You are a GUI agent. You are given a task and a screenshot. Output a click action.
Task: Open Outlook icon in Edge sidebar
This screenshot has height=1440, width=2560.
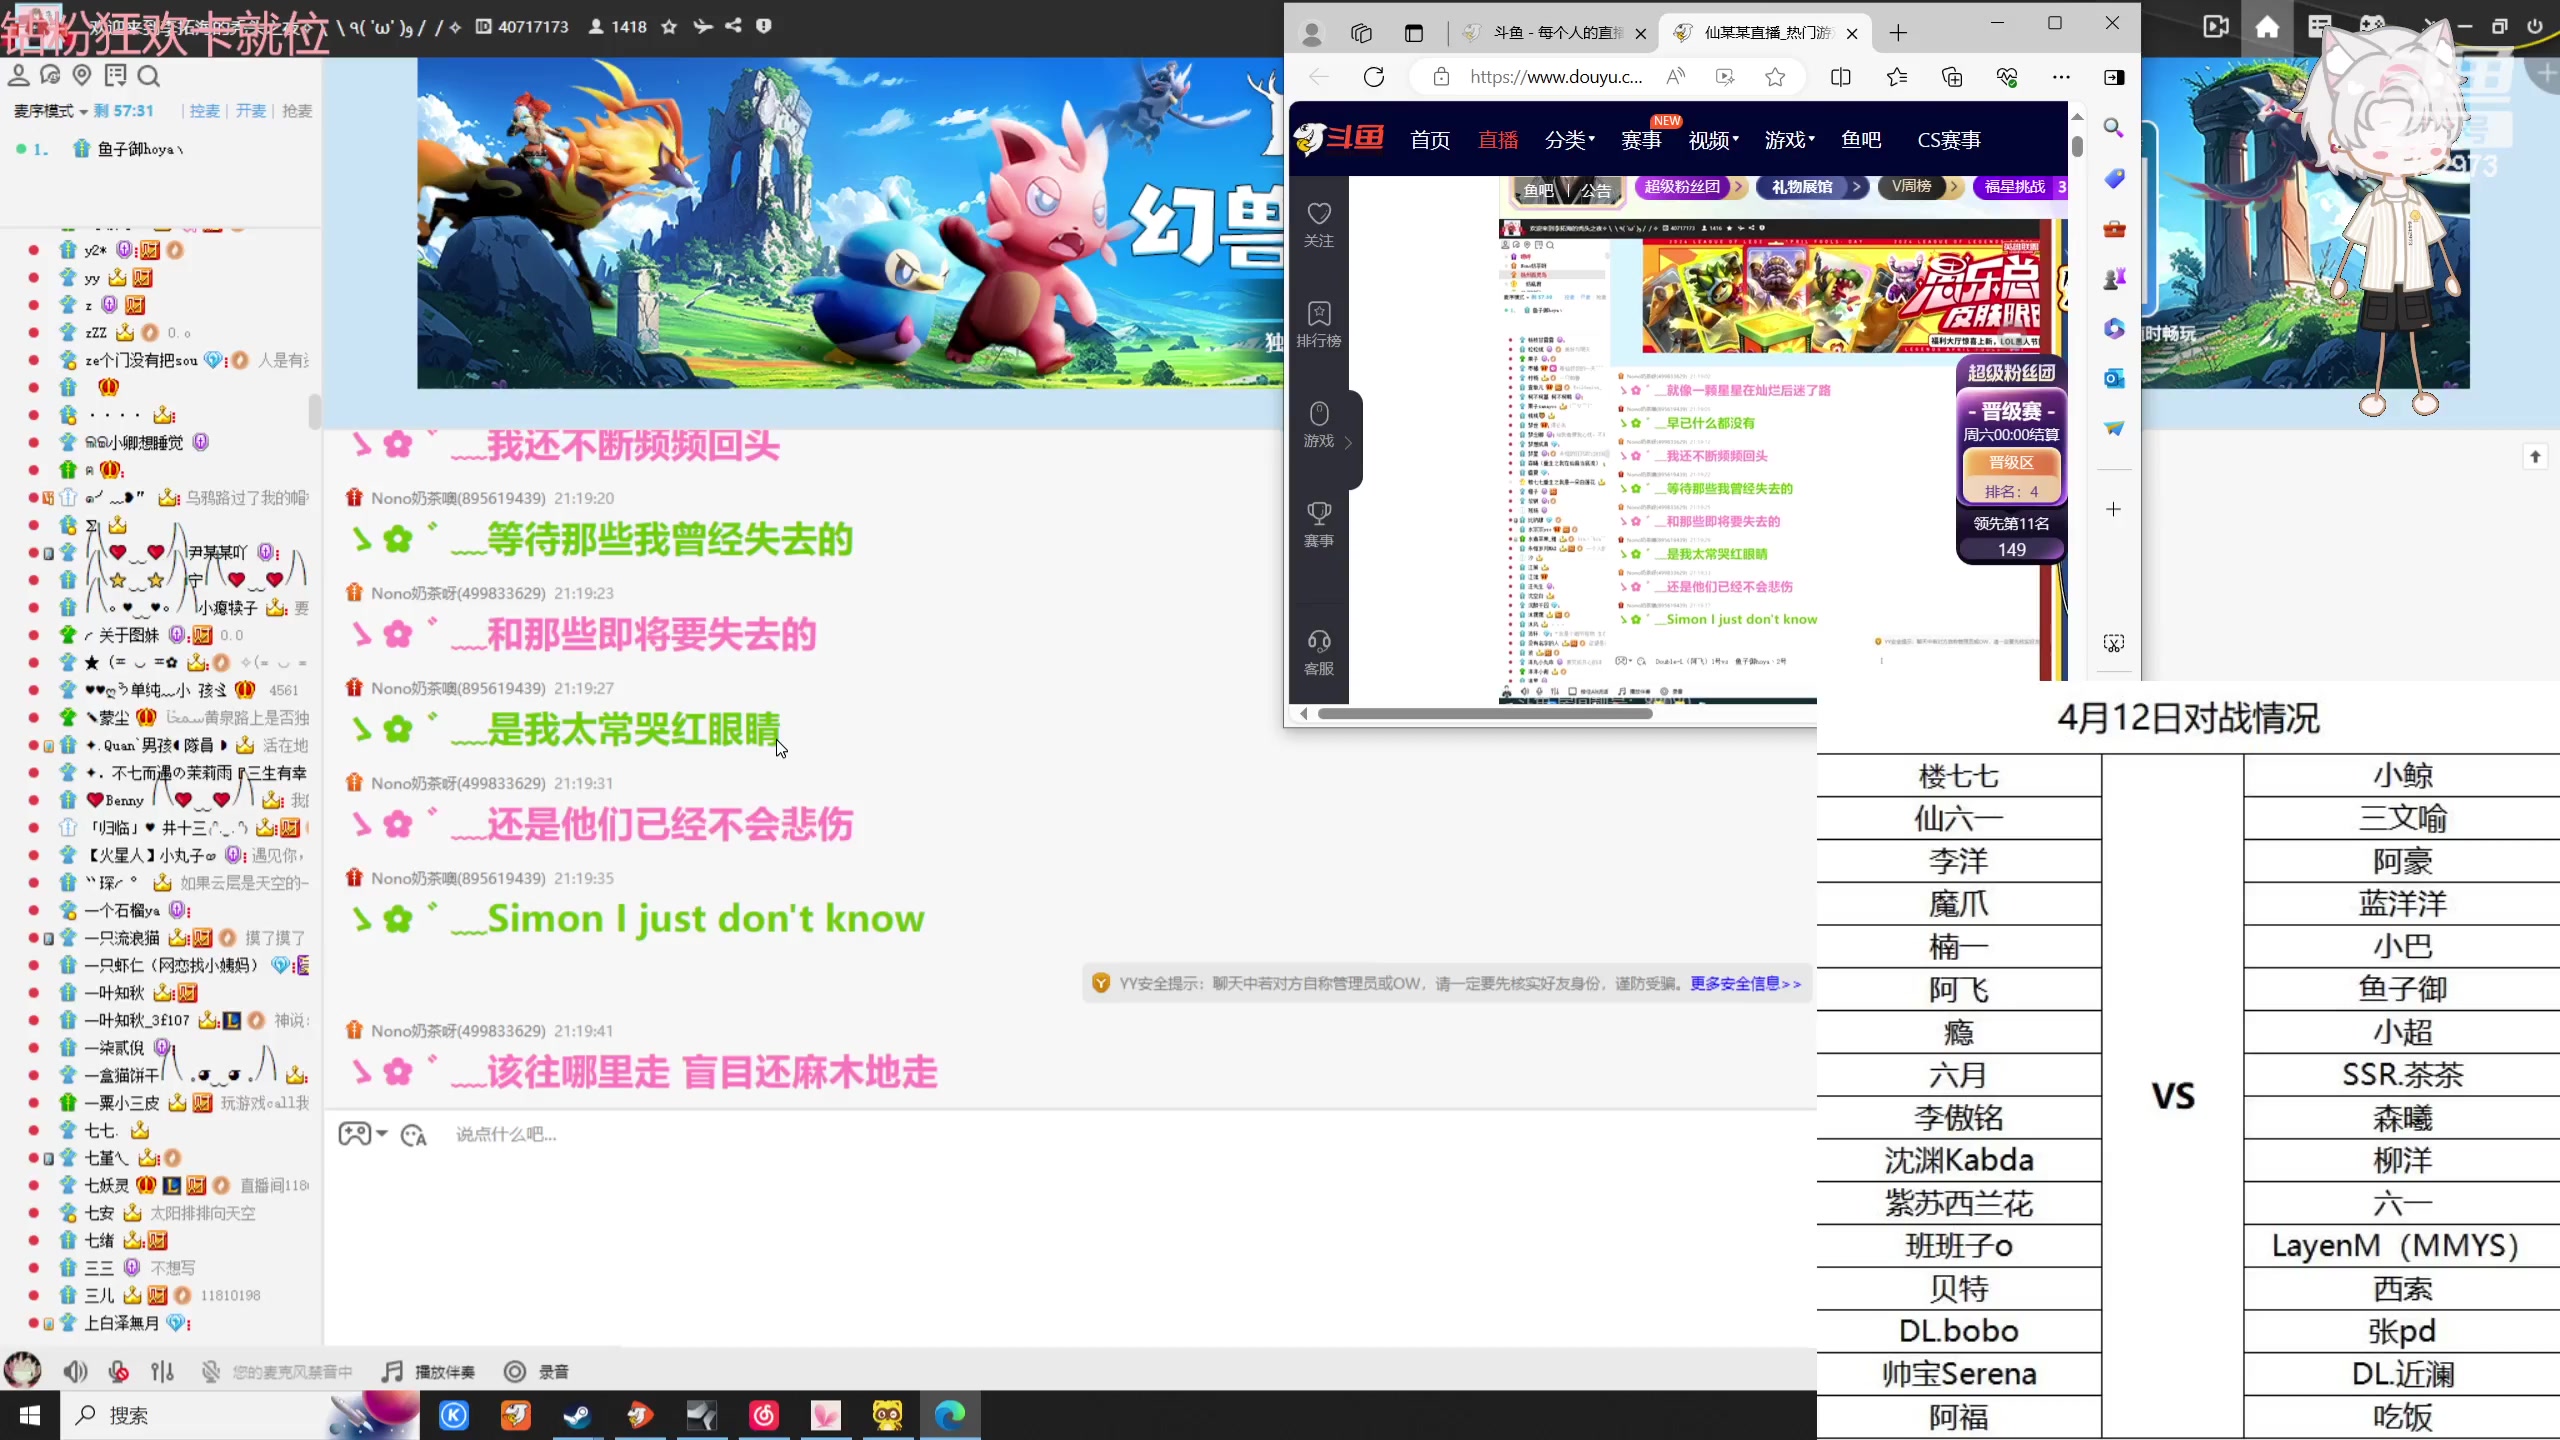pos(2114,378)
